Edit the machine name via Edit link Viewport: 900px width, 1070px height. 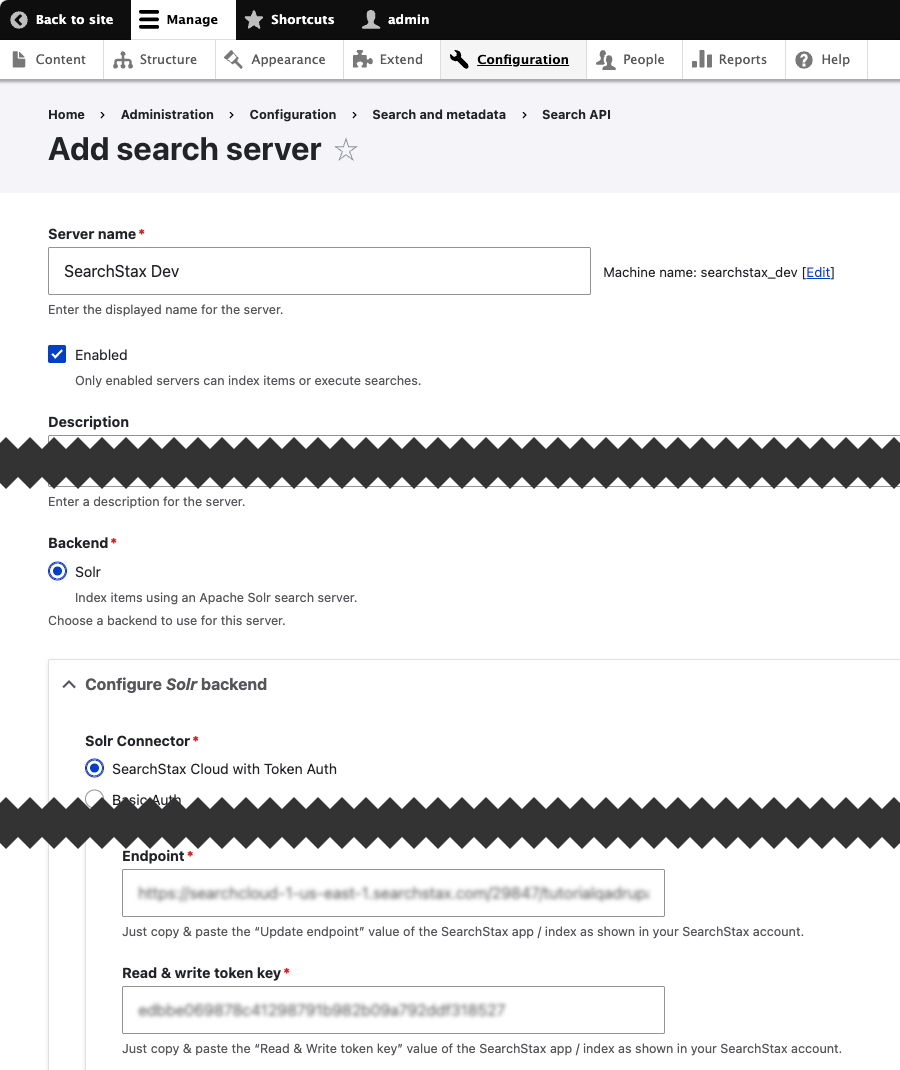818,272
